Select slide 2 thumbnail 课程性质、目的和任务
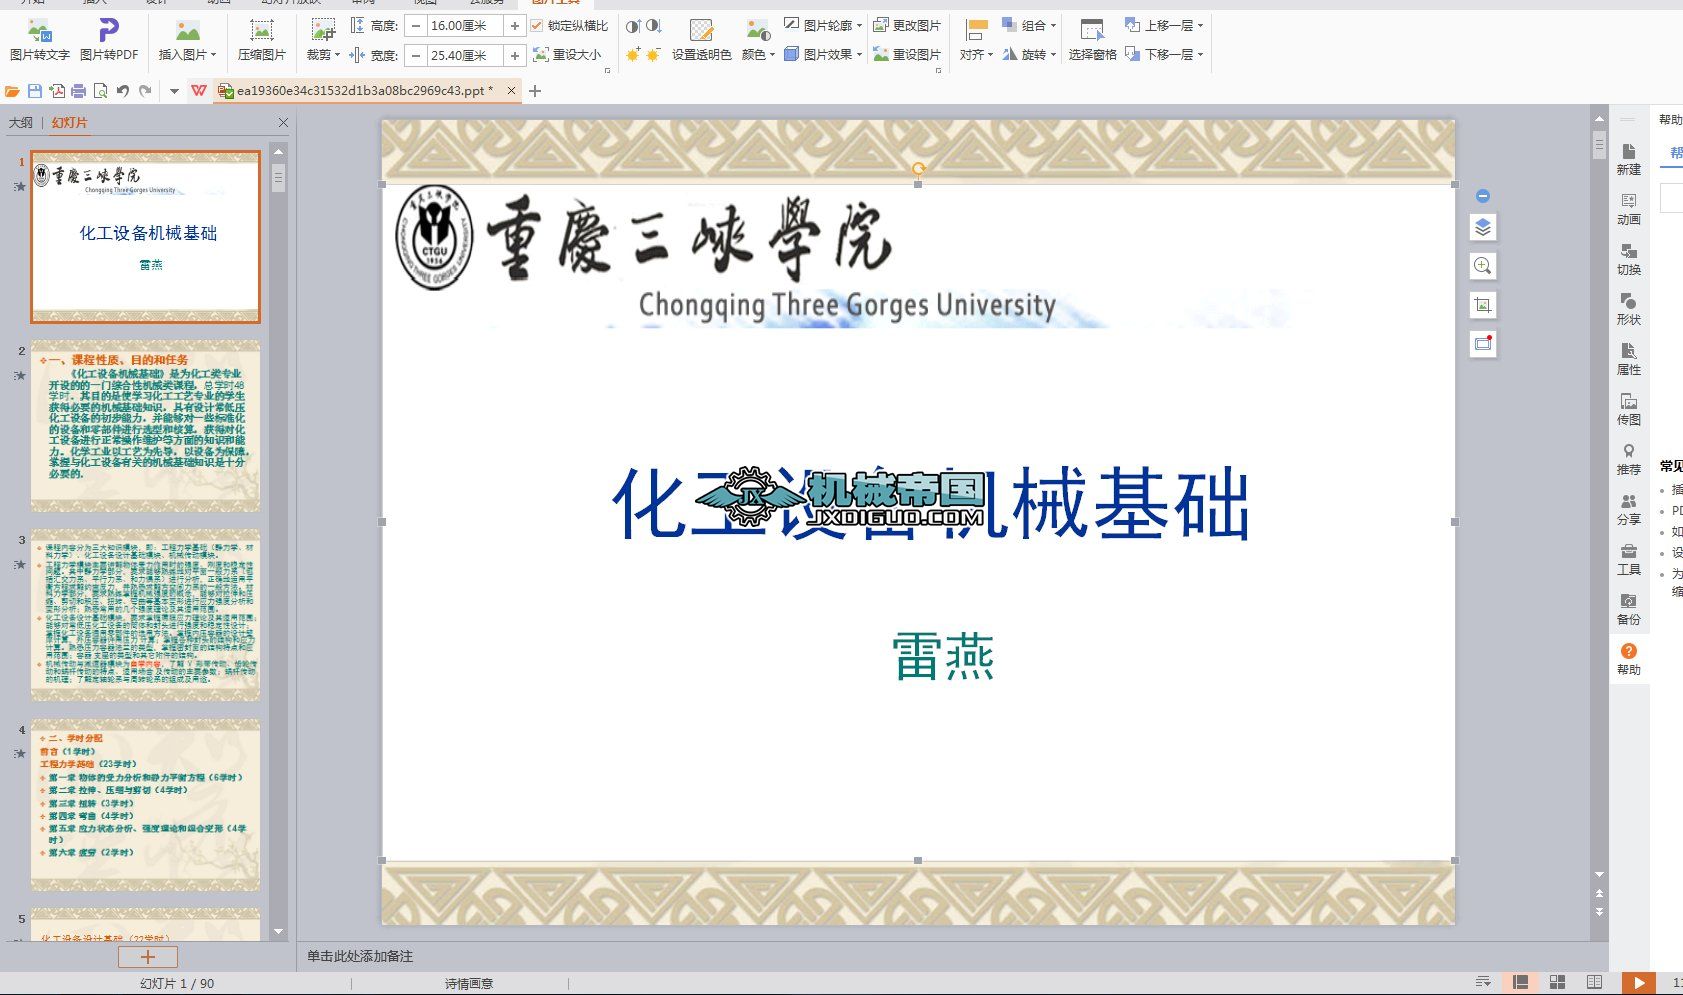The height and width of the screenshot is (995, 1683). [146, 426]
